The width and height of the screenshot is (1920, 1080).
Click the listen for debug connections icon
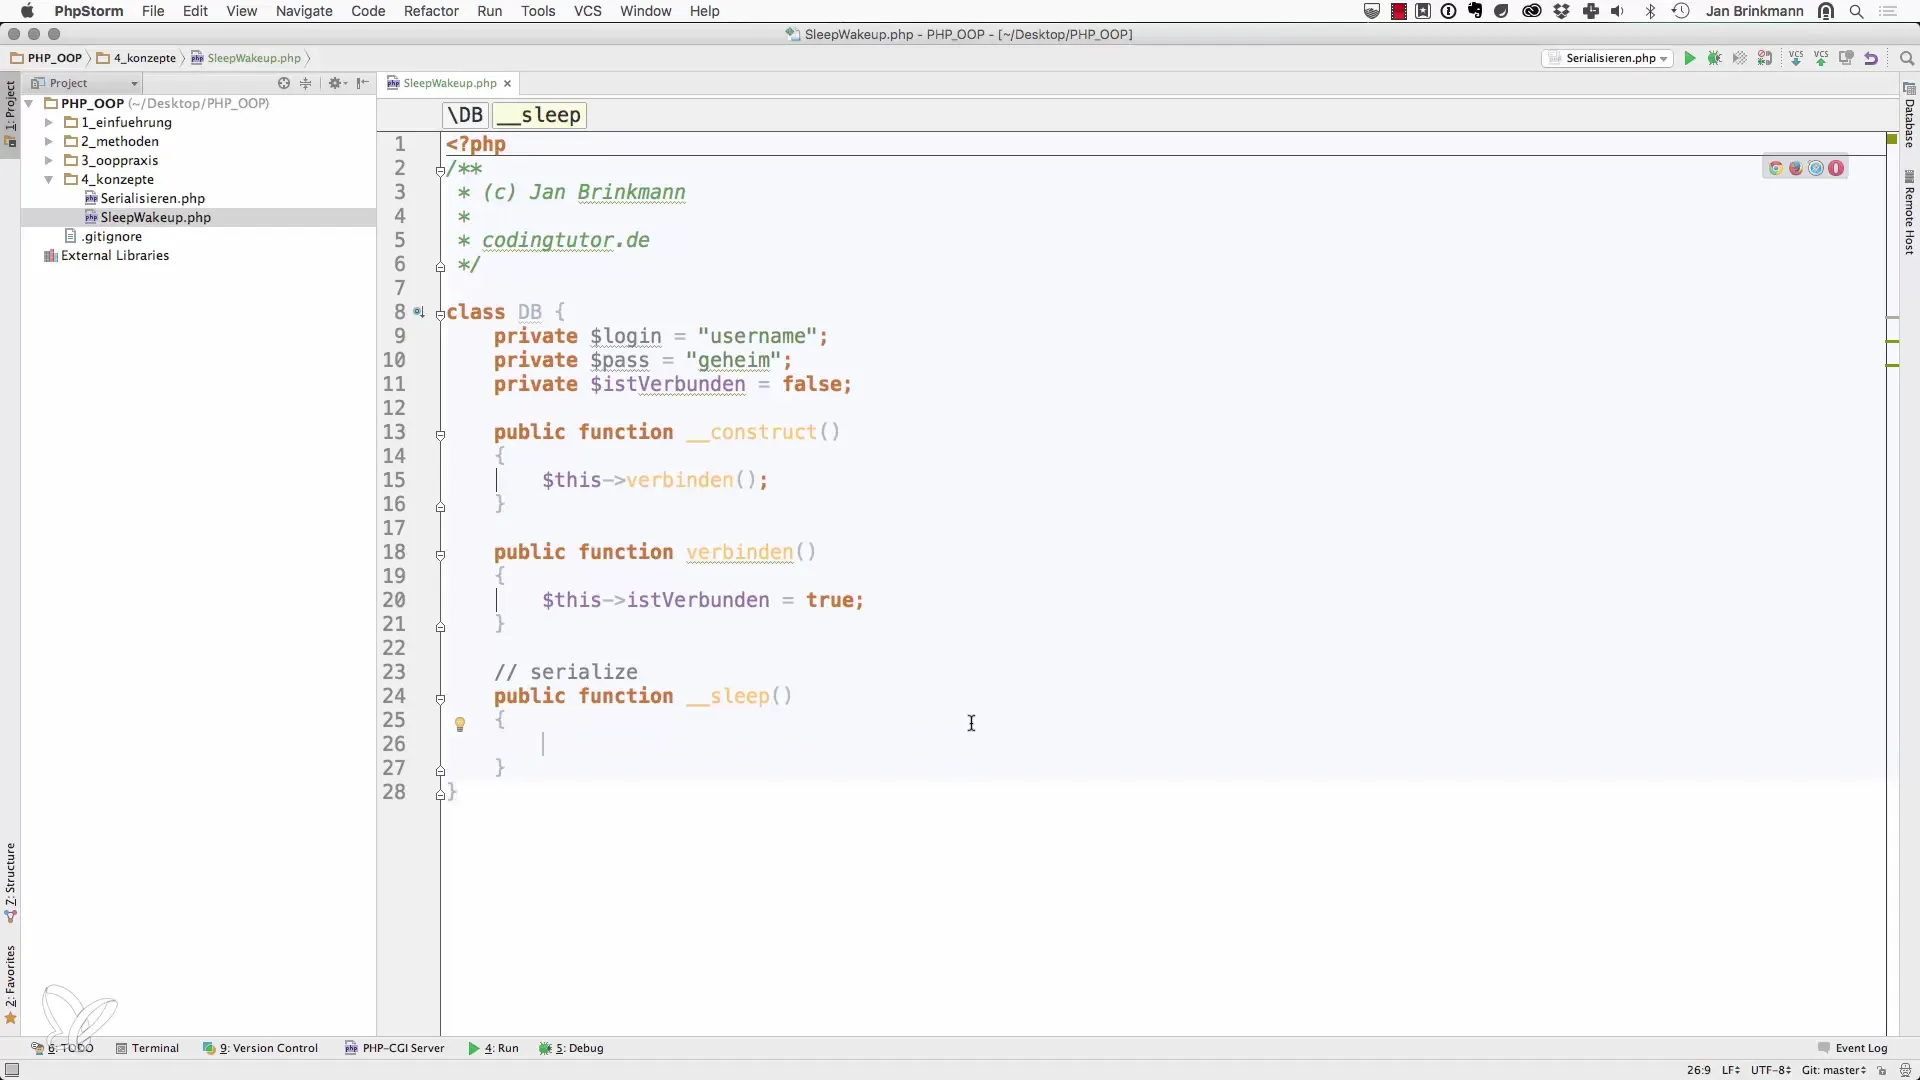(x=1765, y=58)
